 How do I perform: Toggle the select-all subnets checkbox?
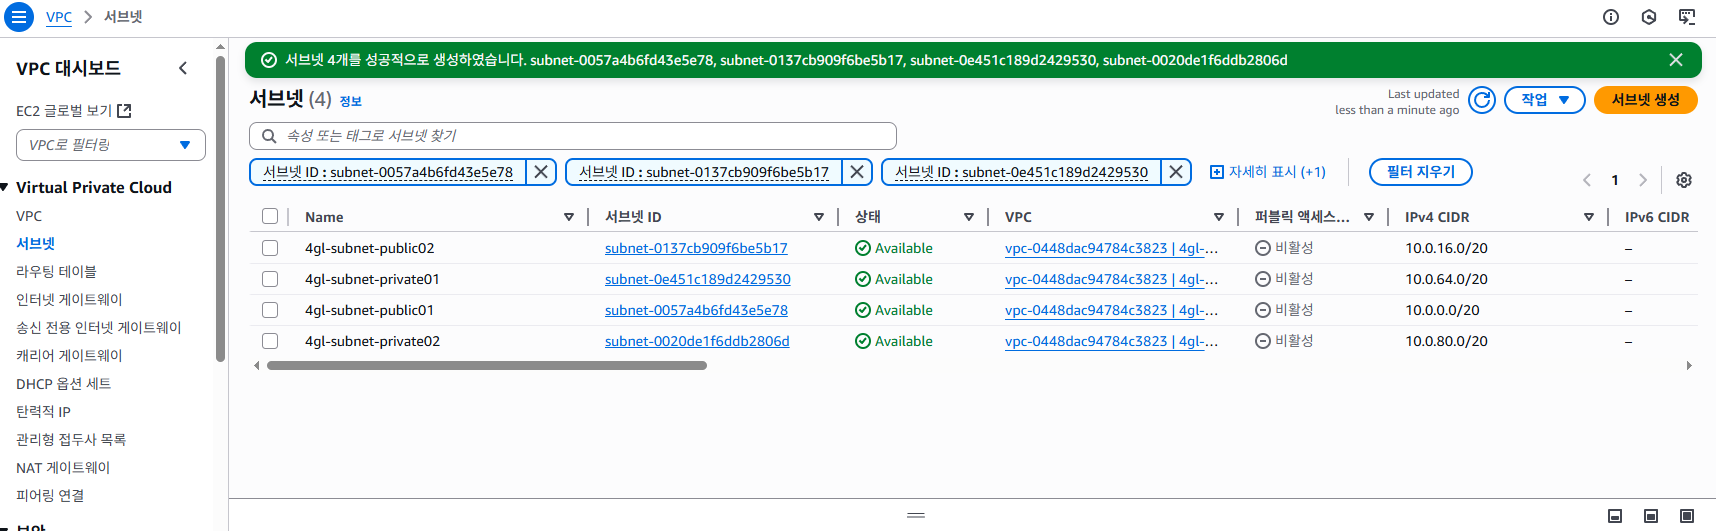click(270, 216)
